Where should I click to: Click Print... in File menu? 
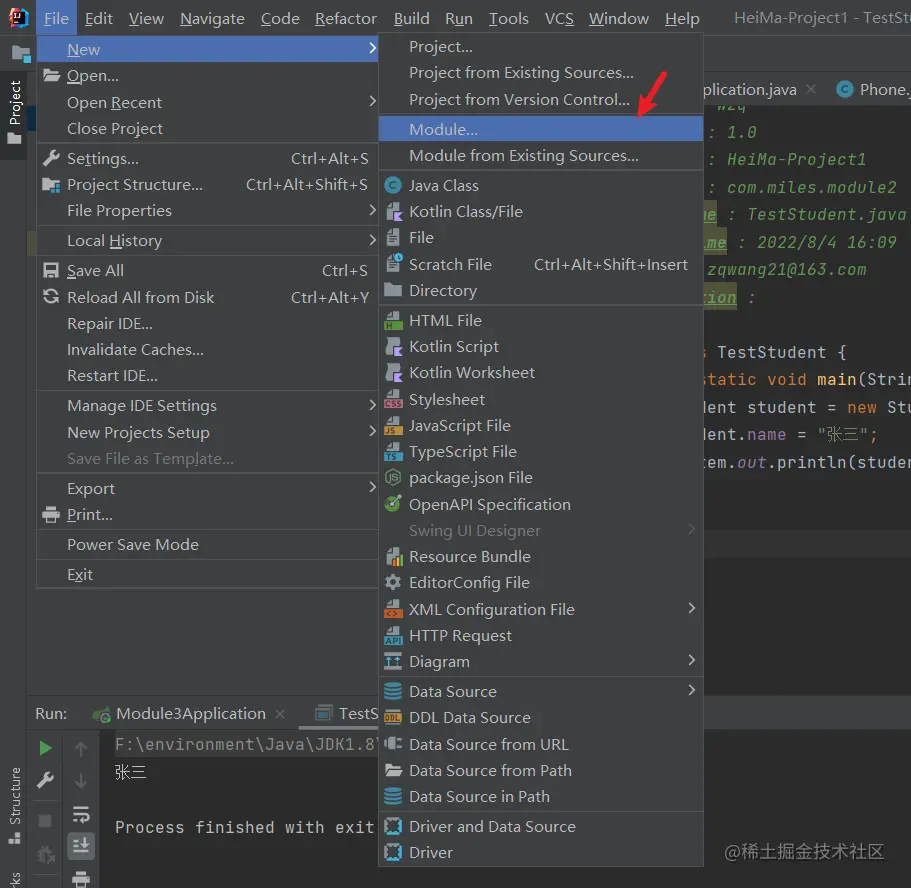pos(207,515)
